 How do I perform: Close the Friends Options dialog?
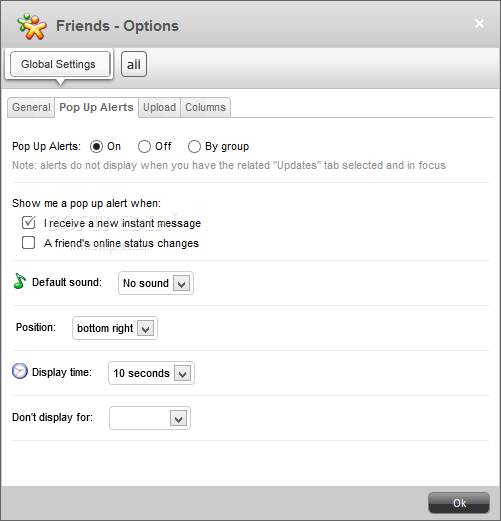(479, 23)
